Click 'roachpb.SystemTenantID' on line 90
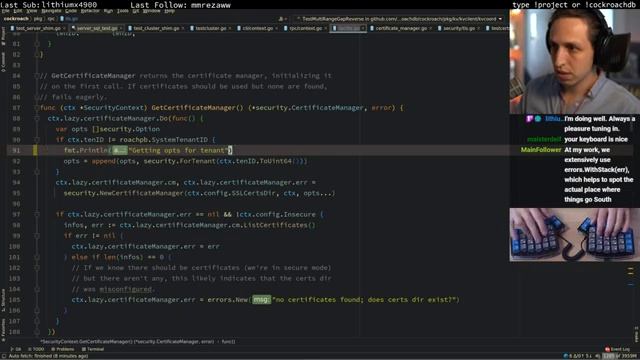The height and width of the screenshot is (360, 640). pos(164,140)
